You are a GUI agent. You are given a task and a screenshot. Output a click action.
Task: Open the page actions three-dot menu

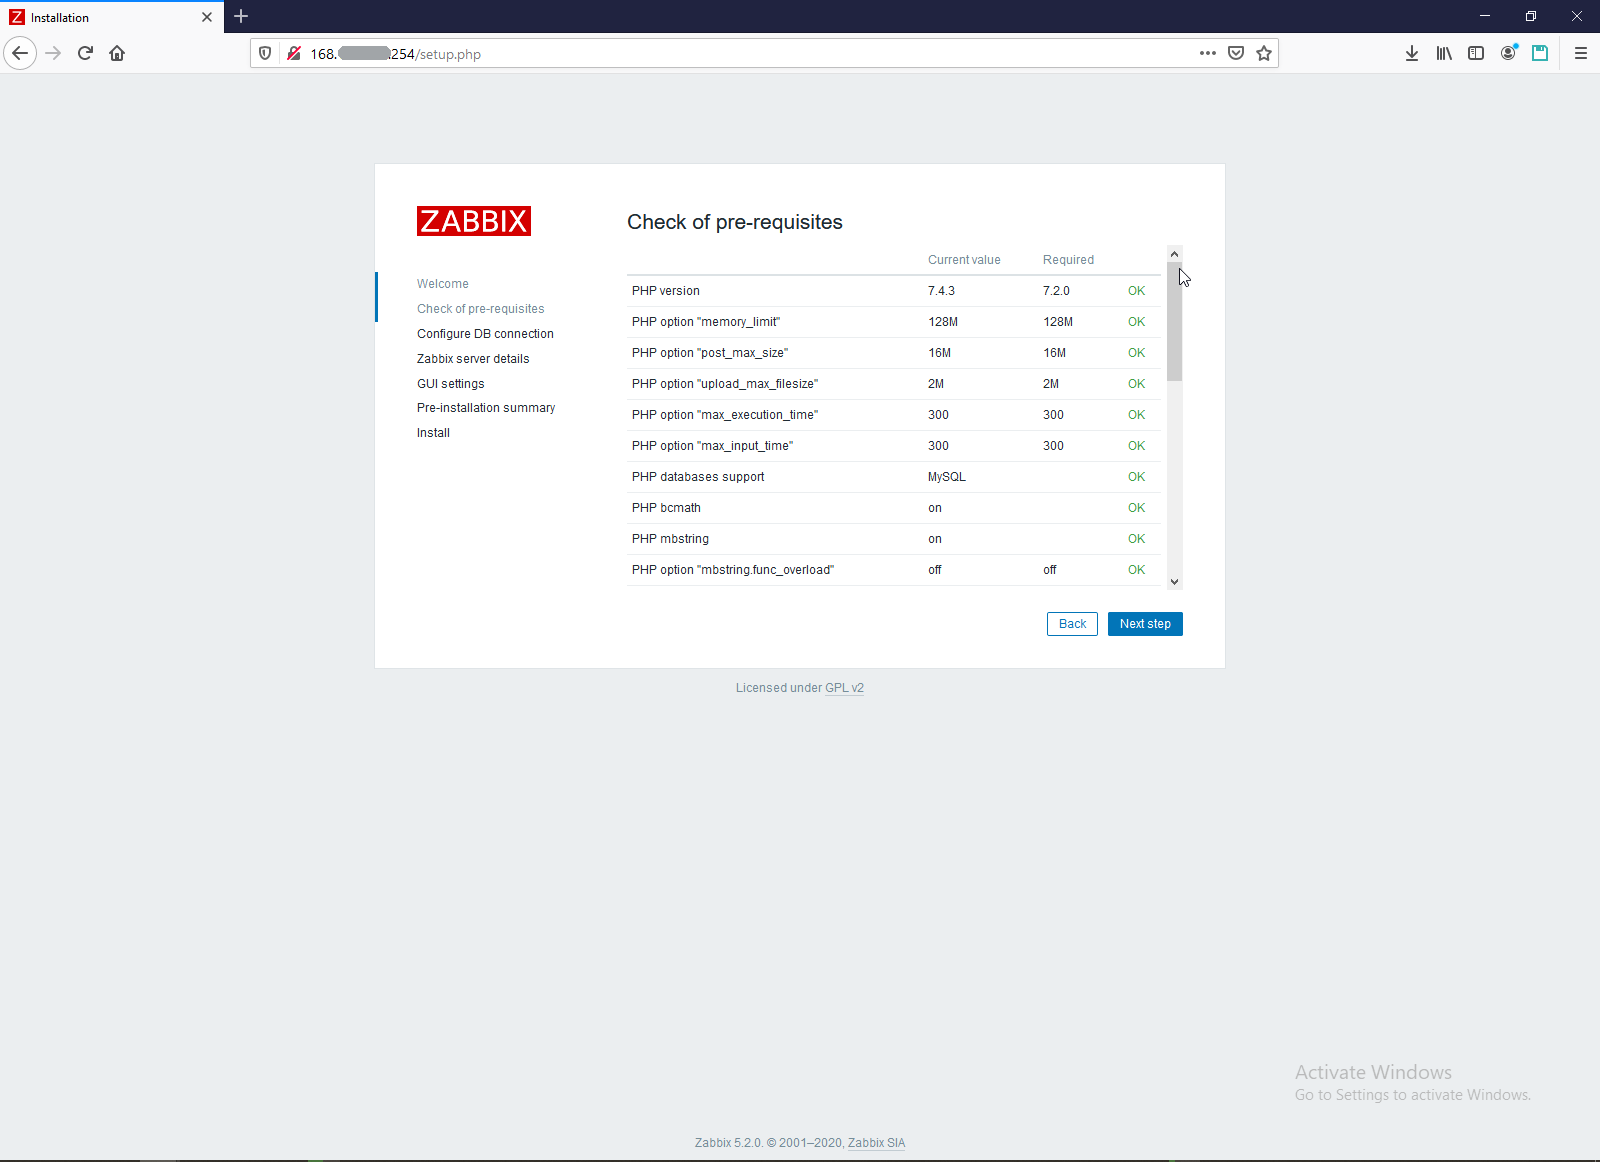[1208, 53]
